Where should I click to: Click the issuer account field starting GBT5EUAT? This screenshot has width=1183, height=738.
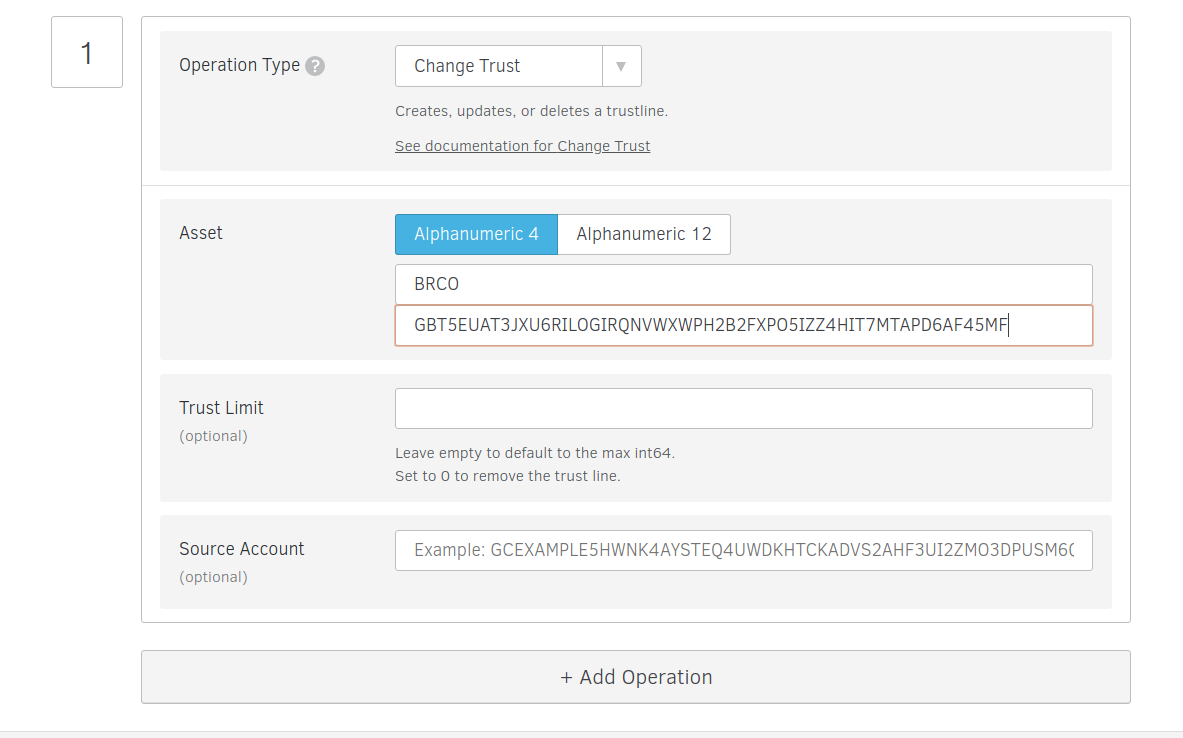click(x=743, y=325)
